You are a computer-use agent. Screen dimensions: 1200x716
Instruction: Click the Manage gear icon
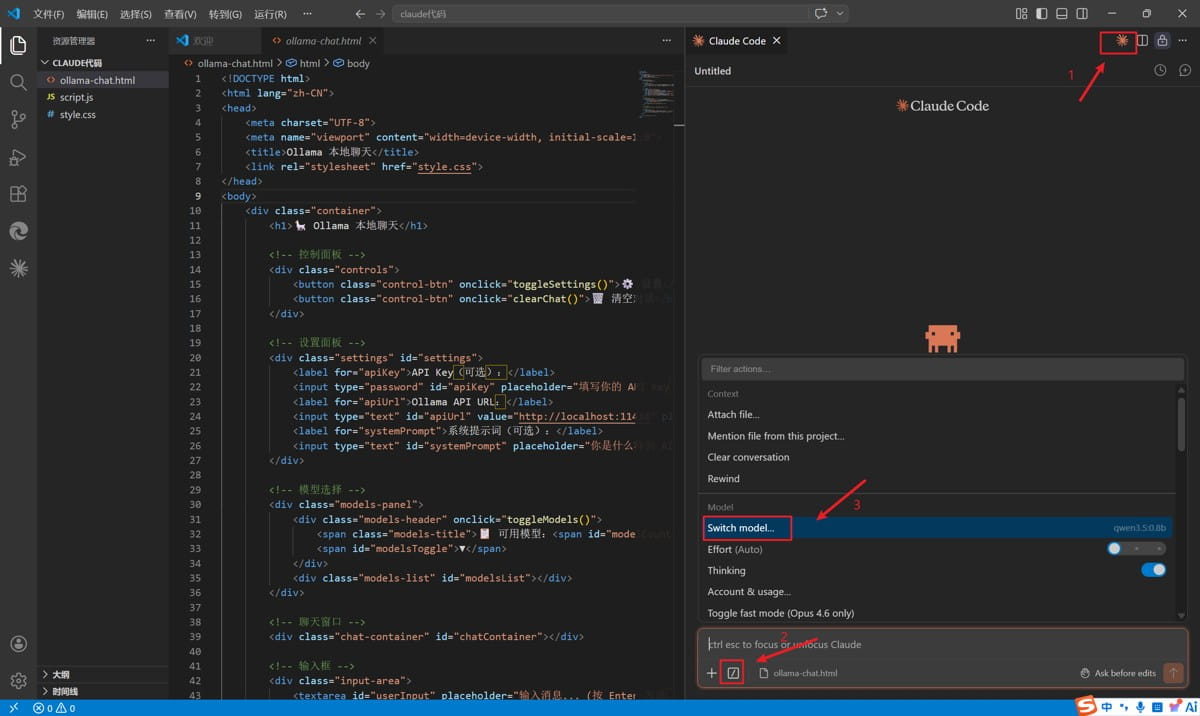tap(18, 681)
